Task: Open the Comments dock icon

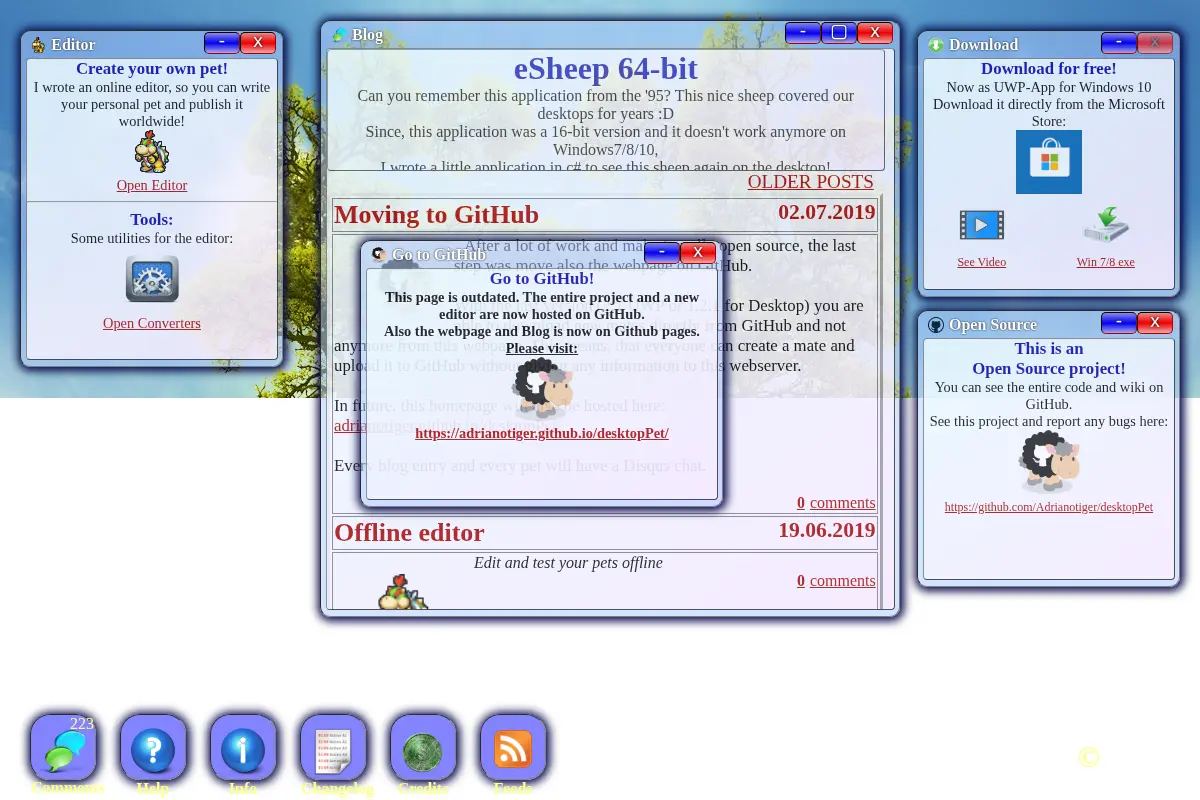Action: [x=63, y=748]
